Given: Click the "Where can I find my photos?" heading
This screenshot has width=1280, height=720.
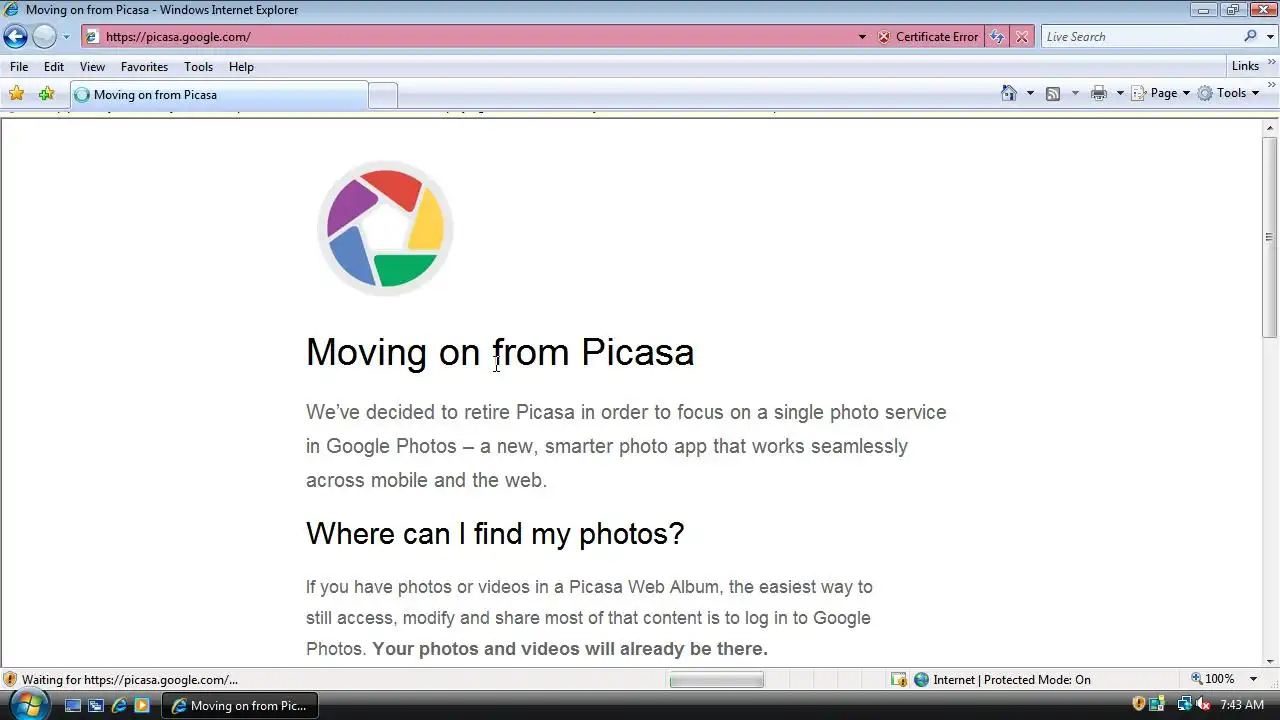Looking at the screenshot, I should (x=495, y=534).
